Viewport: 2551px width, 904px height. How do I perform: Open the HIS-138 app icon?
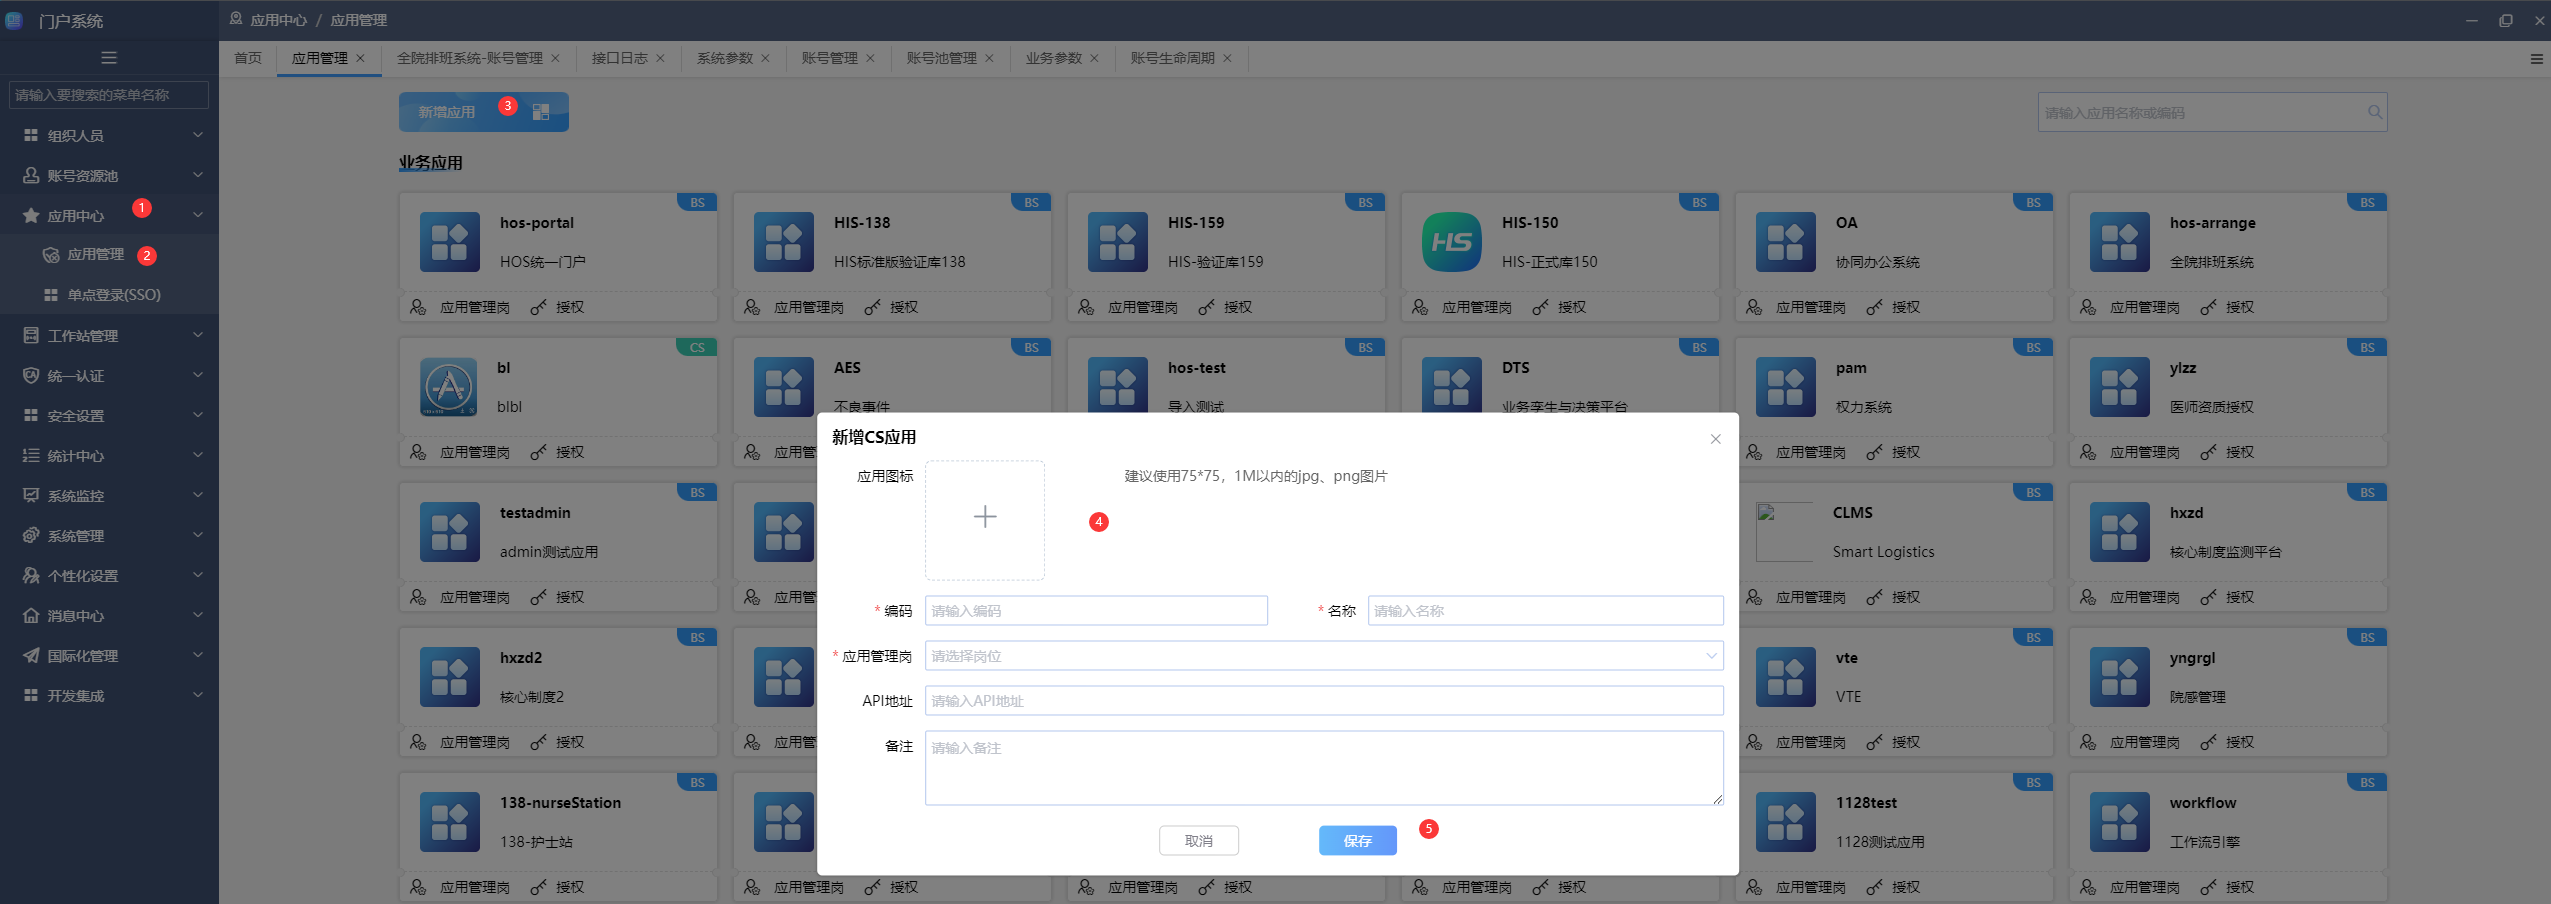point(784,242)
